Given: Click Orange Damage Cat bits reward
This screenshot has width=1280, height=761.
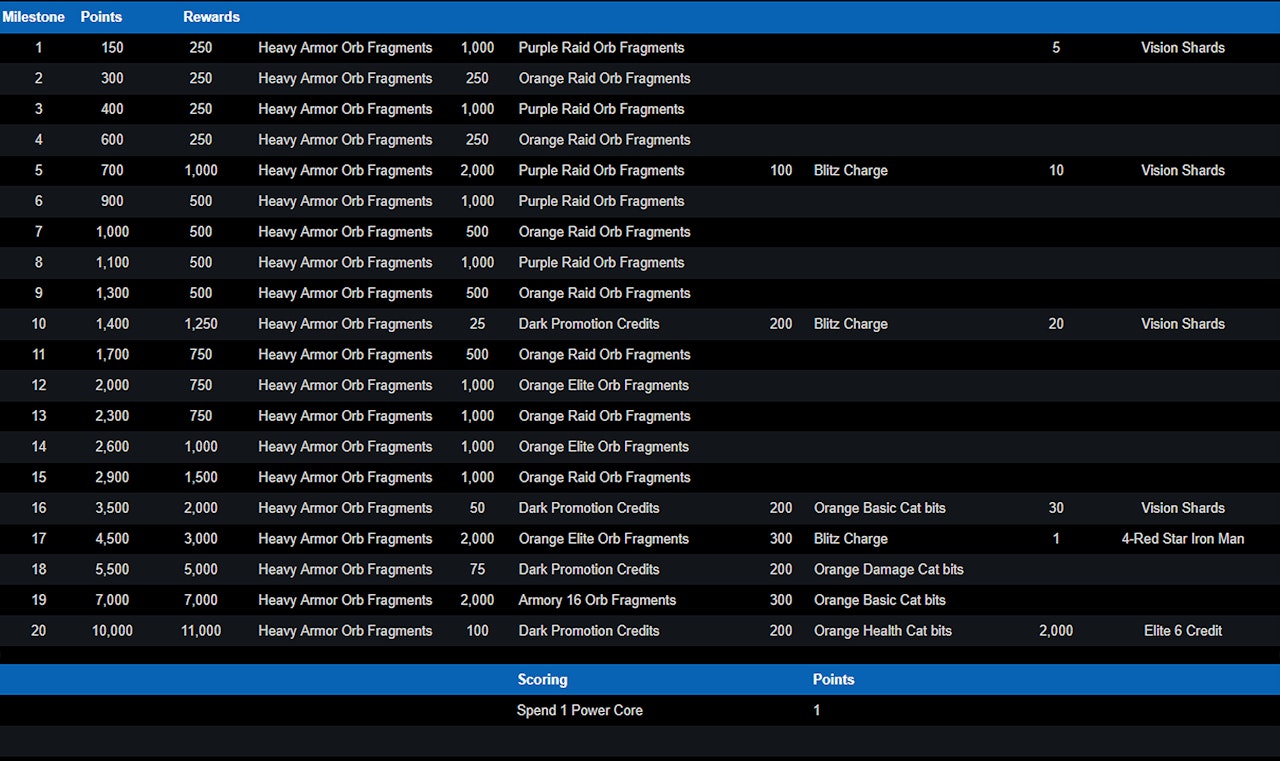Looking at the screenshot, I should click(x=888, y=569).
